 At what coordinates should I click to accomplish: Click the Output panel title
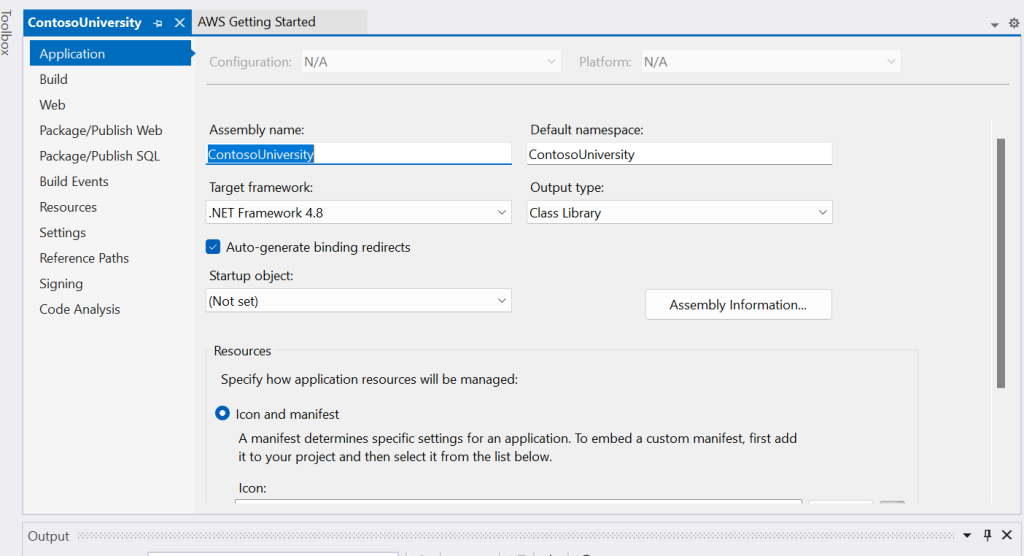[x=48, y=536]
